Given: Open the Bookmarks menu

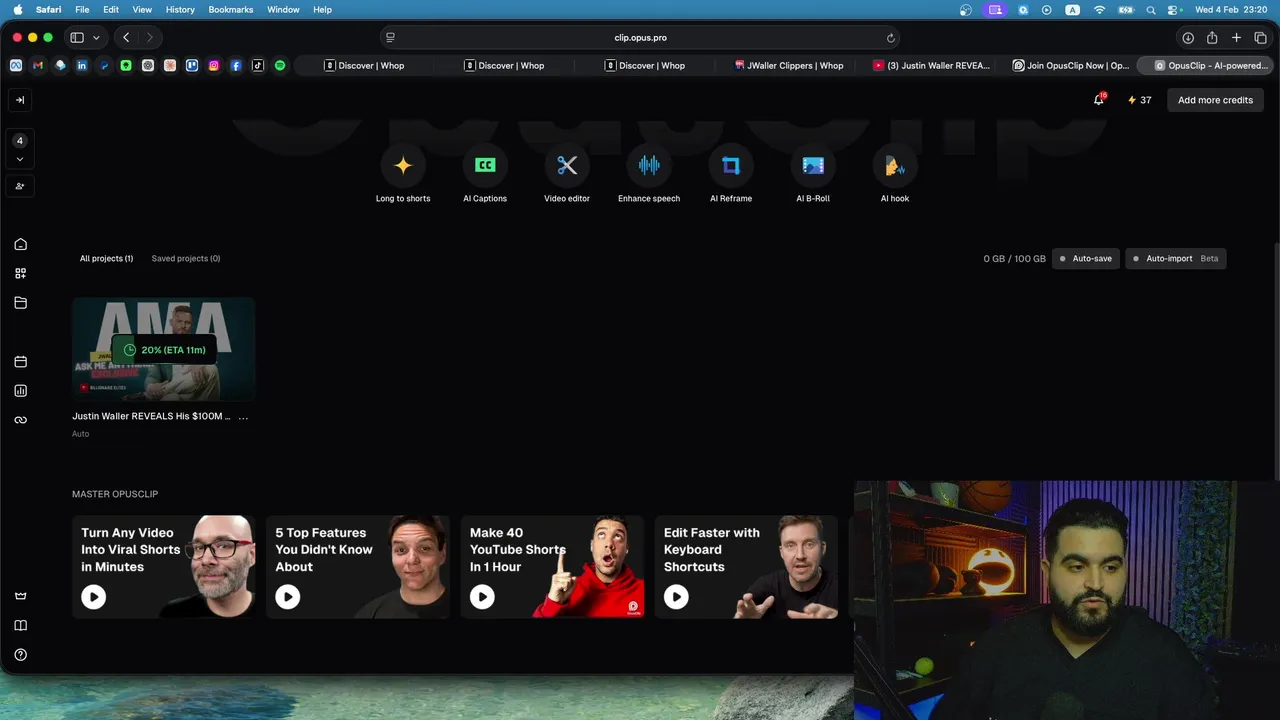Looking at the screenshot, I should (230, 10).
